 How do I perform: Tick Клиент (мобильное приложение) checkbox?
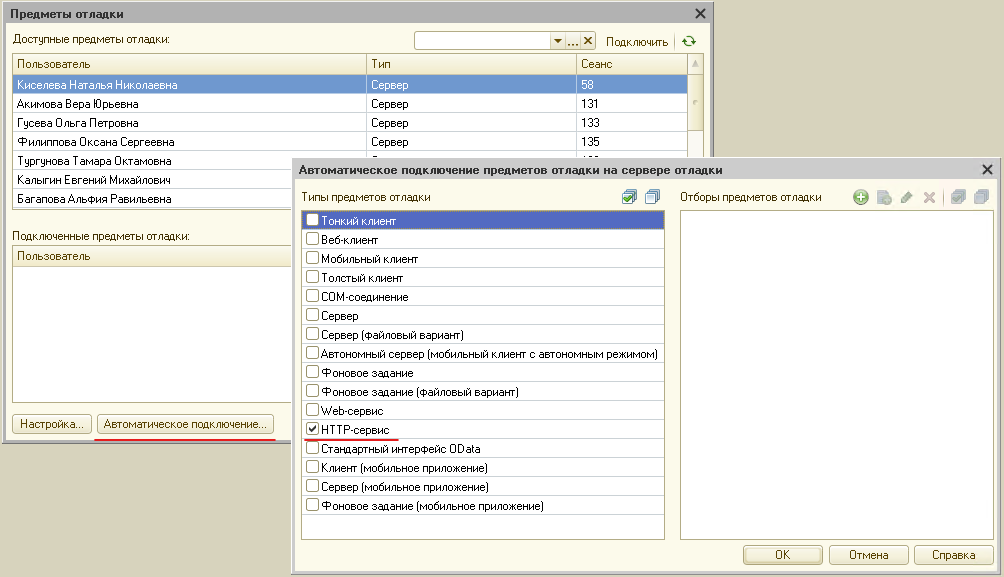(312, 467)
